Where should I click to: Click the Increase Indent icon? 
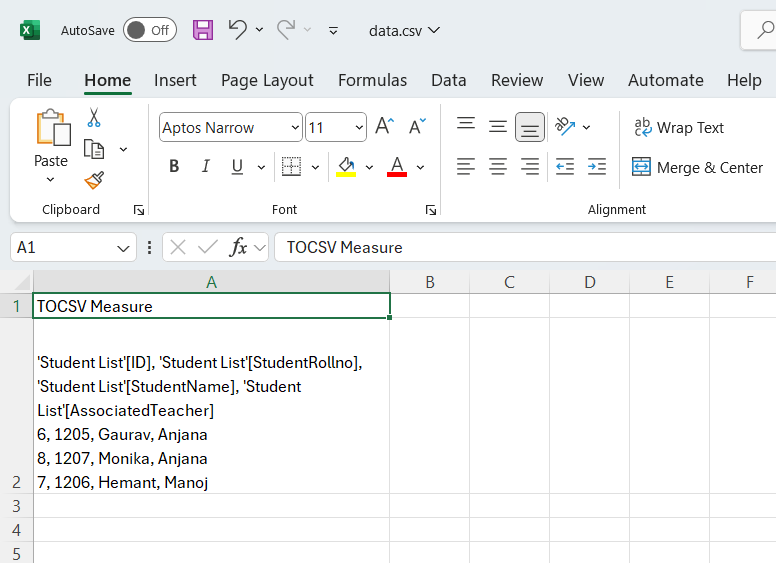597,167
